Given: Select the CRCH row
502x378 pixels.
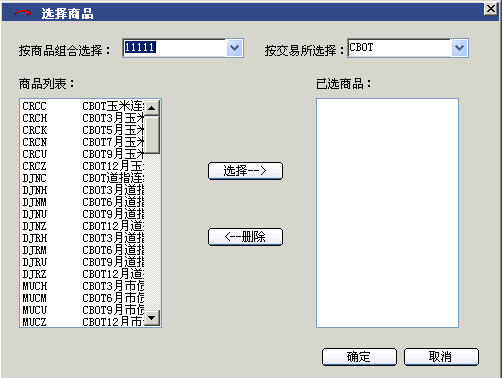Looking at the screenshot, I should pos(82,118).
